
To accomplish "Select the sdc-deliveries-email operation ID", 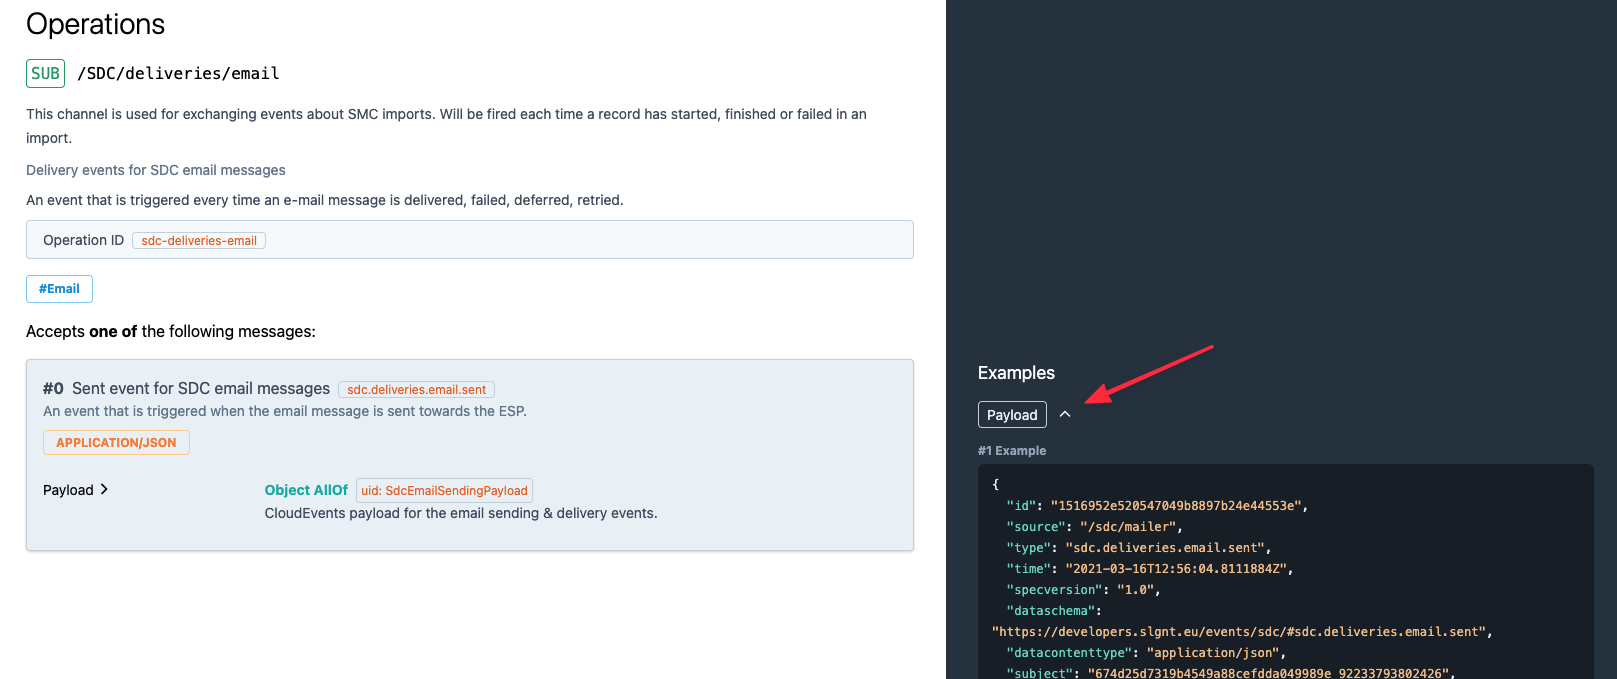I will (199, 241).
